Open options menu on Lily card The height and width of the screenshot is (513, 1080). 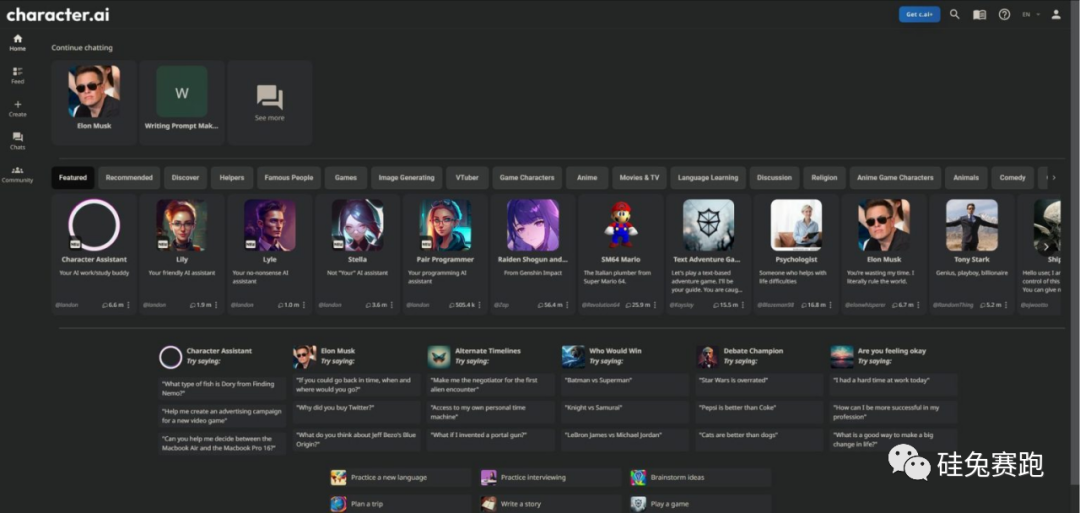click(216, 304)
